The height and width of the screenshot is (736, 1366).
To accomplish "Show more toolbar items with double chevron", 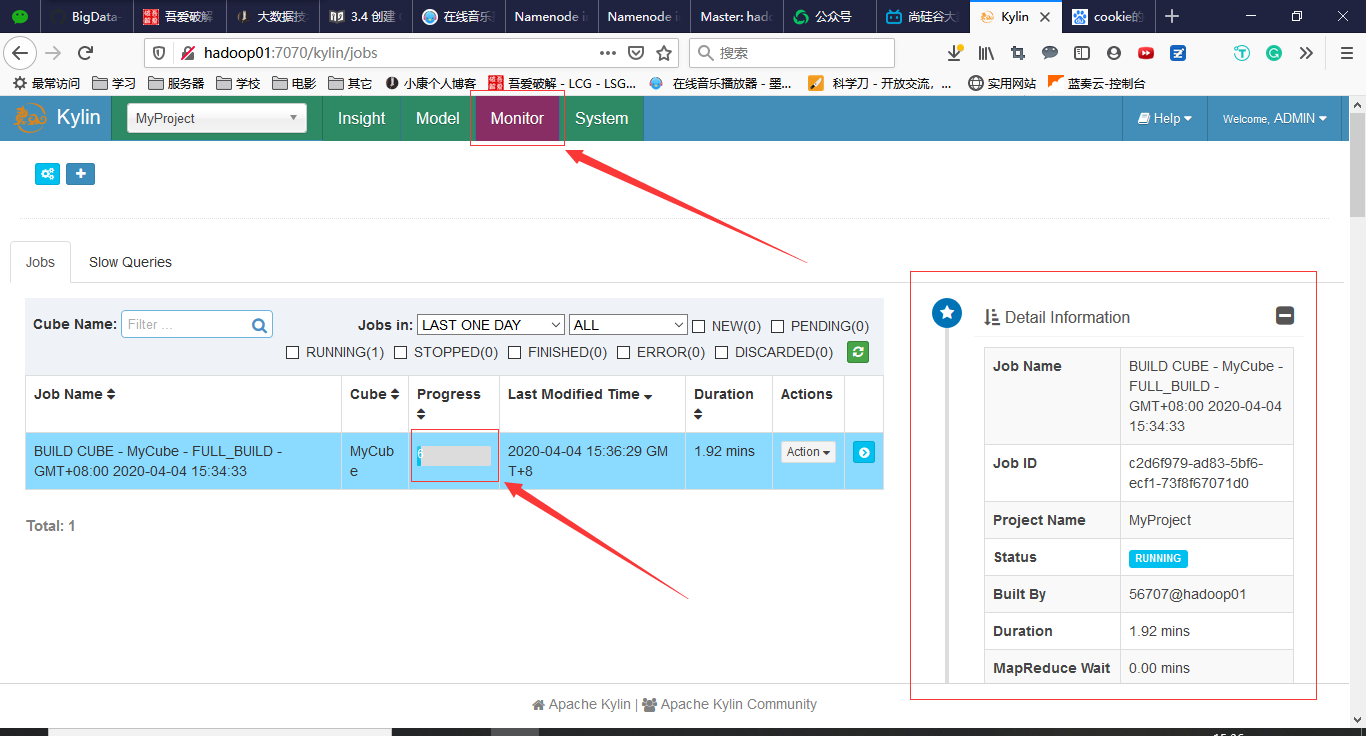I will pyautogui.click(x=1306, y=53).
